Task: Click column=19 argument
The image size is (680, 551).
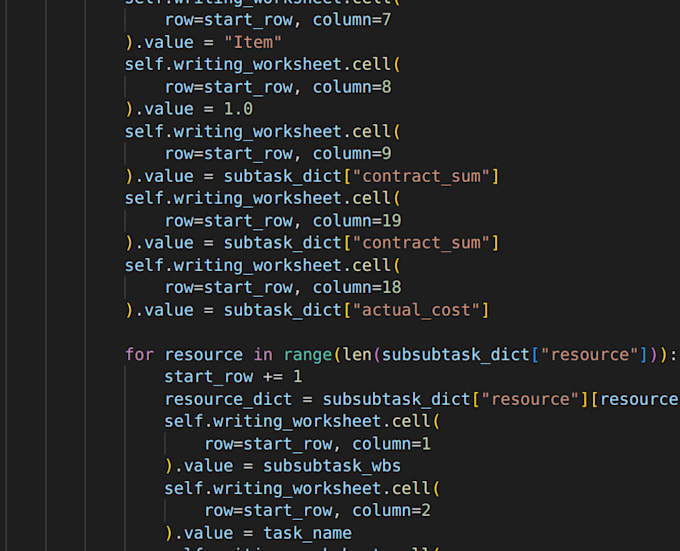Action: pos(357,221)
